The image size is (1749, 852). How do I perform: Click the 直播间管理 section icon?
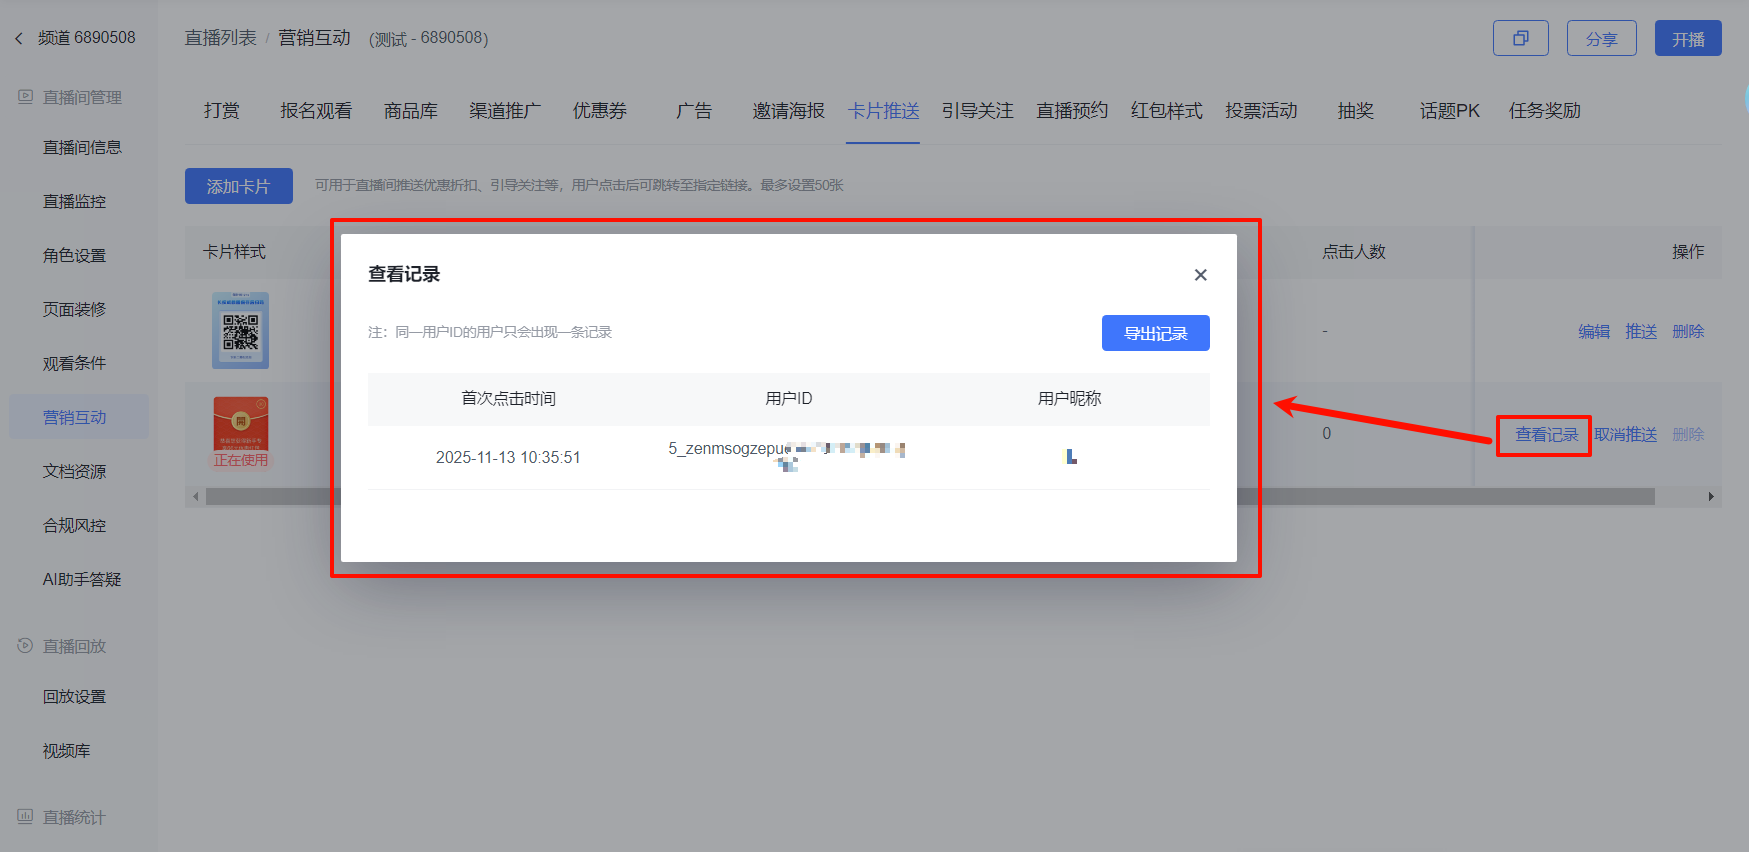pyautogui.click(x=25, y=97)
